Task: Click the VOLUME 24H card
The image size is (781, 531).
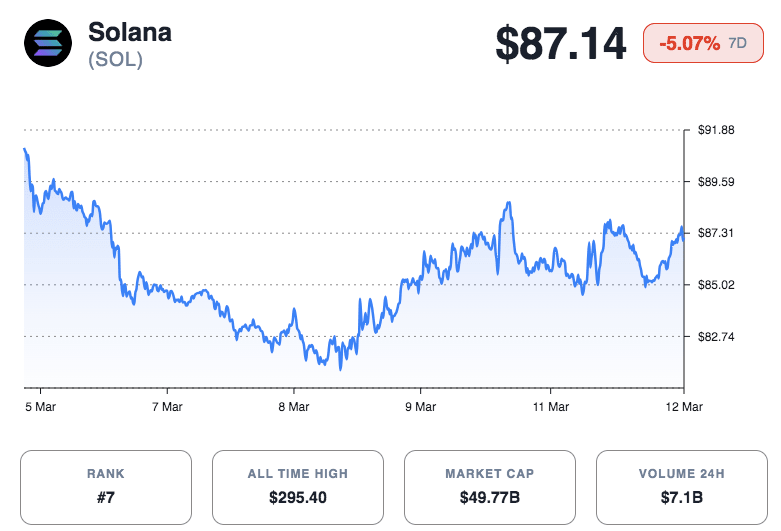Action: coord(681,487)
